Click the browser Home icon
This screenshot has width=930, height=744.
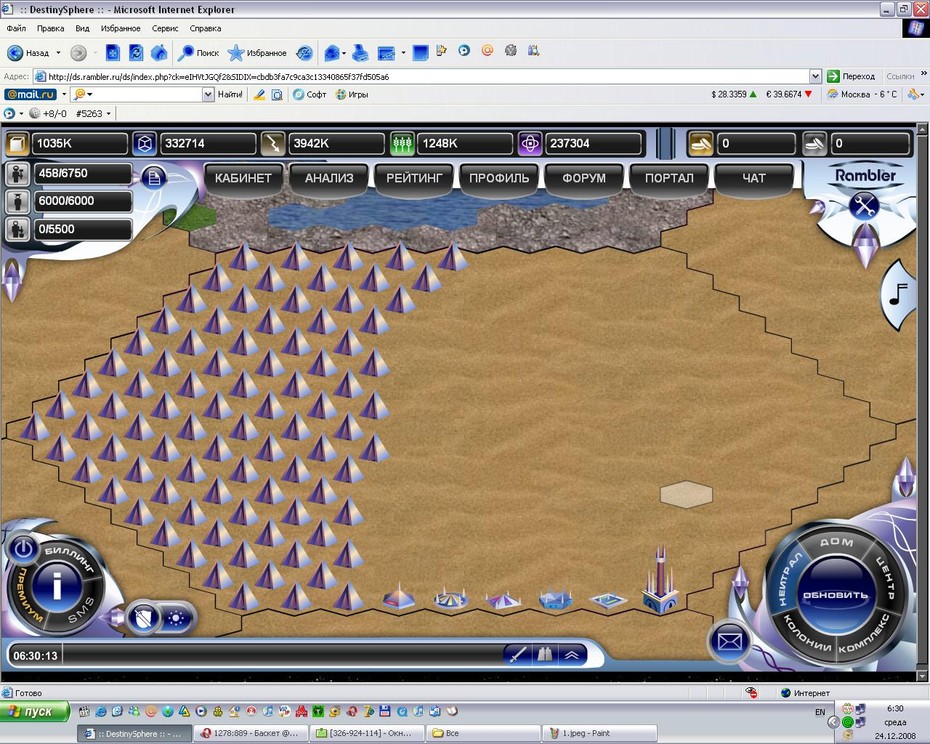159,53
